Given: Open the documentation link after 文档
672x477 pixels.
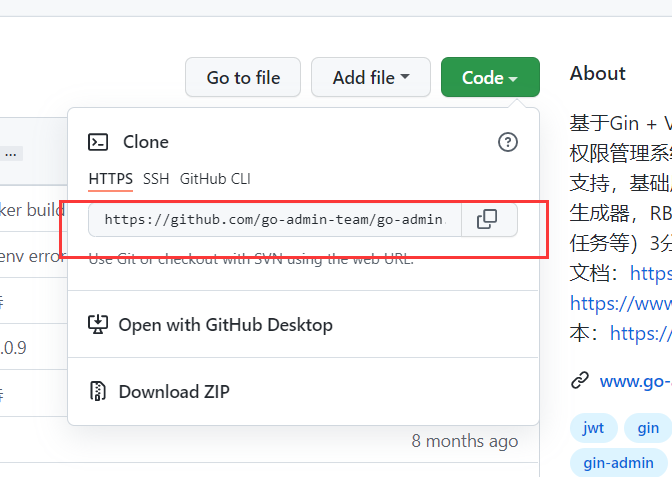Looking at the screenshot, I should click(x=651, y=273).
